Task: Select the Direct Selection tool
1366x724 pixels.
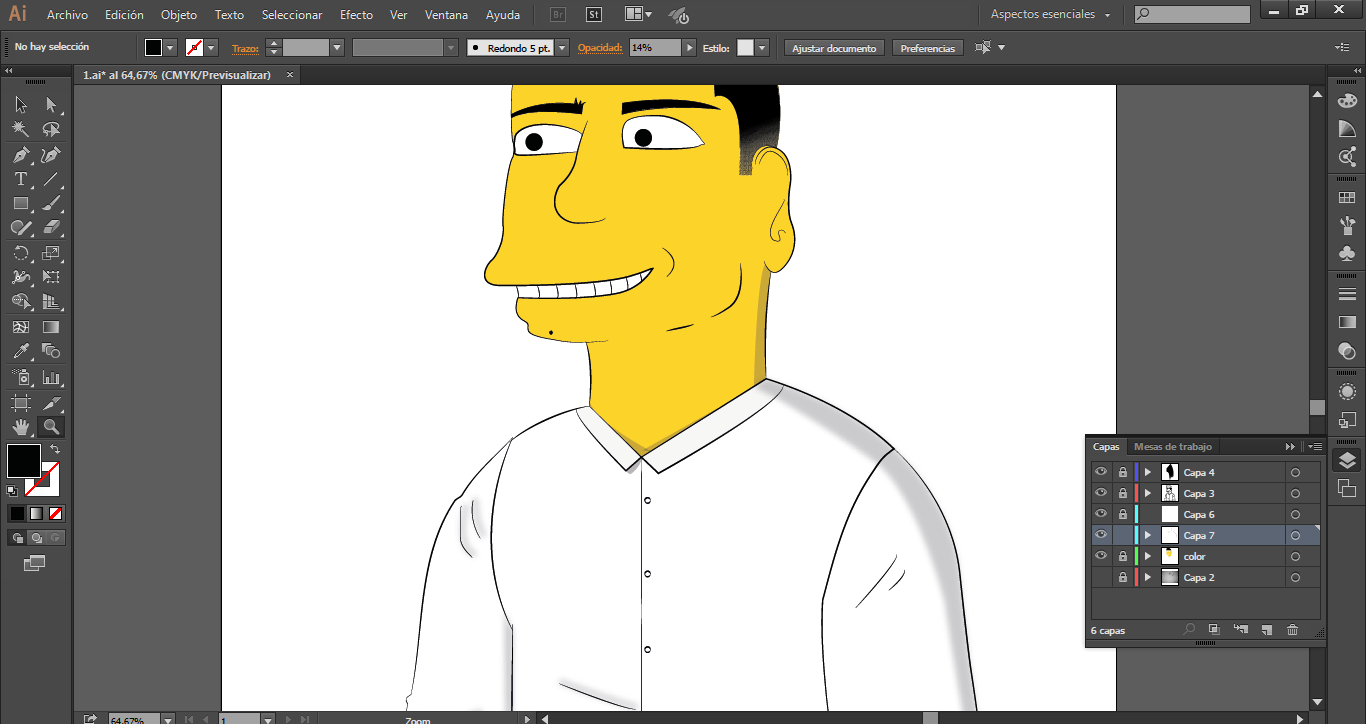Action: tap(51, 105)
